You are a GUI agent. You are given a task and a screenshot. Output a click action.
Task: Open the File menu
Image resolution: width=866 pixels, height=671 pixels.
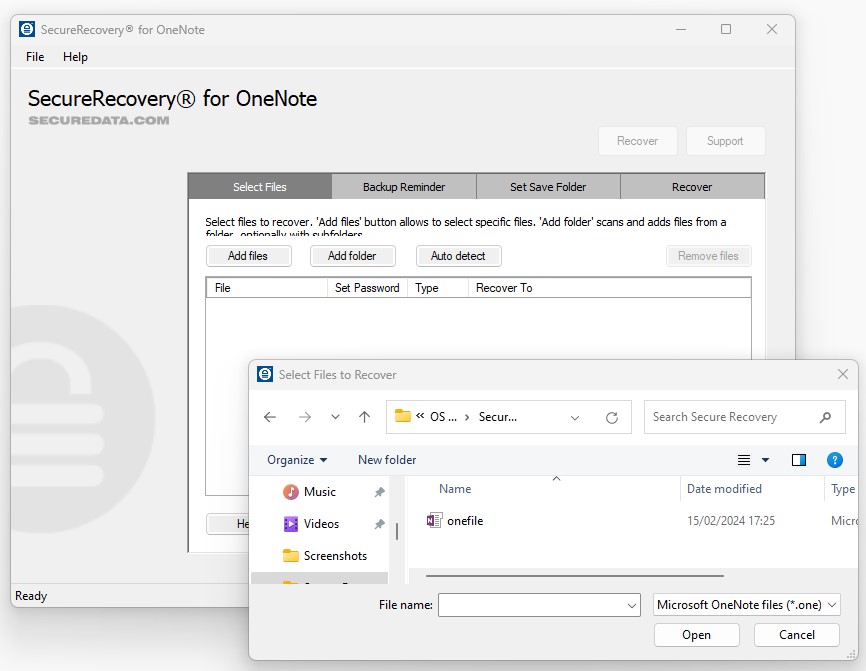(35, 57)
